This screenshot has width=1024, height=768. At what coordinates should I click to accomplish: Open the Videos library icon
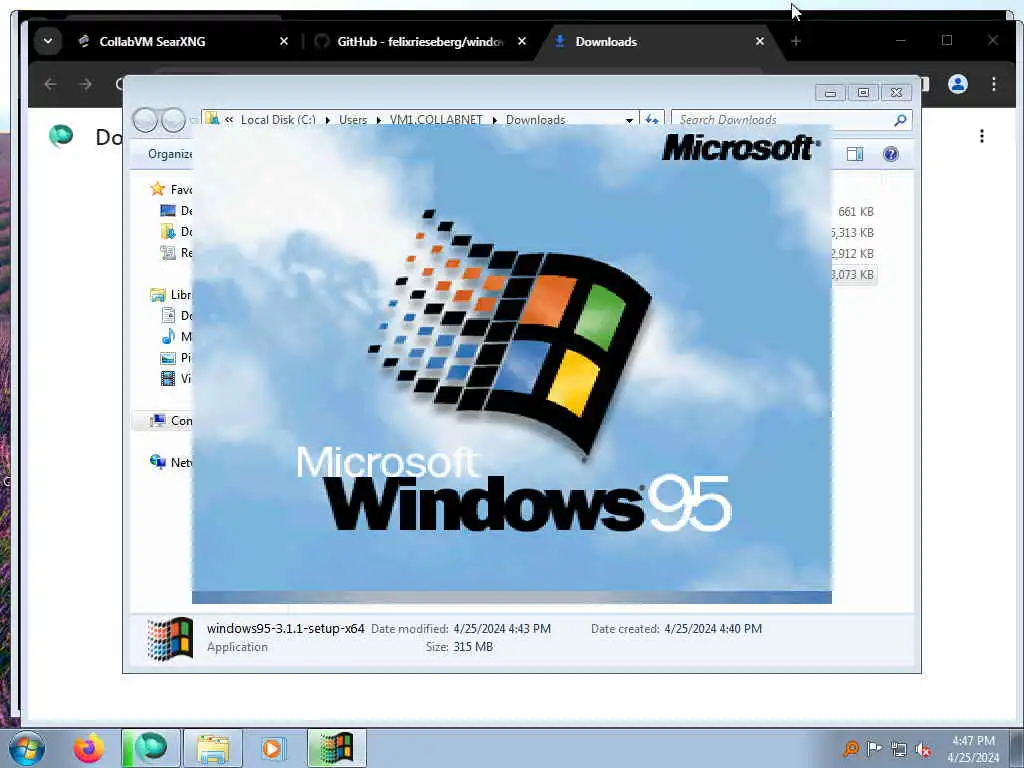point(168,378)
